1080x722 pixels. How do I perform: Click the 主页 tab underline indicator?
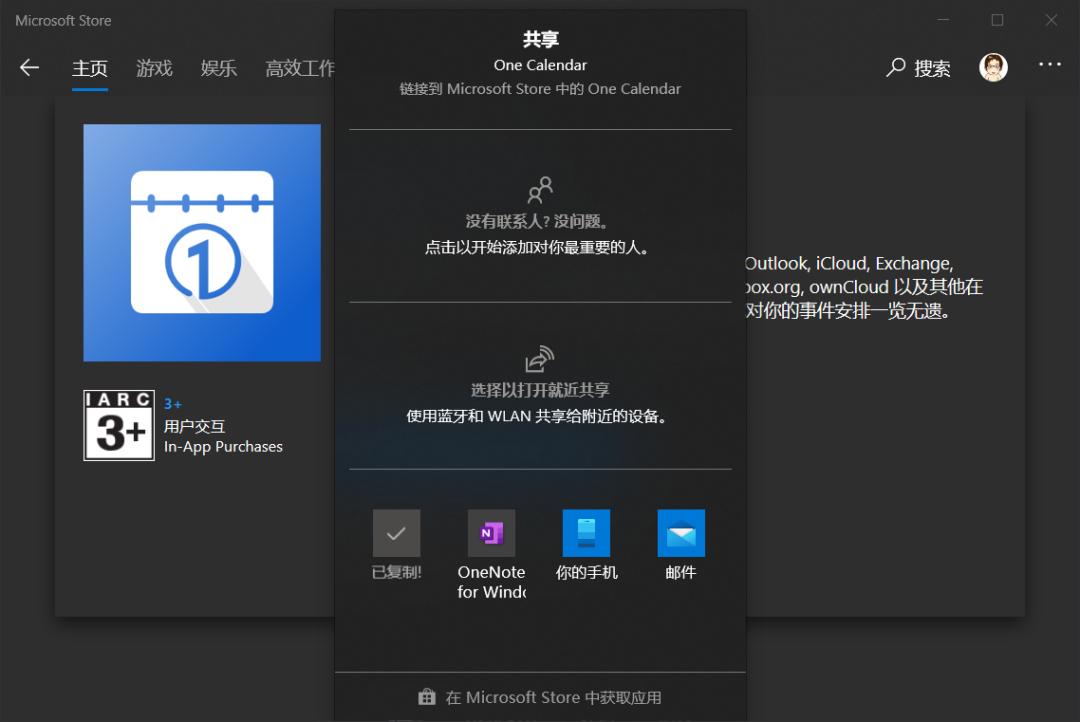[89, 86]
